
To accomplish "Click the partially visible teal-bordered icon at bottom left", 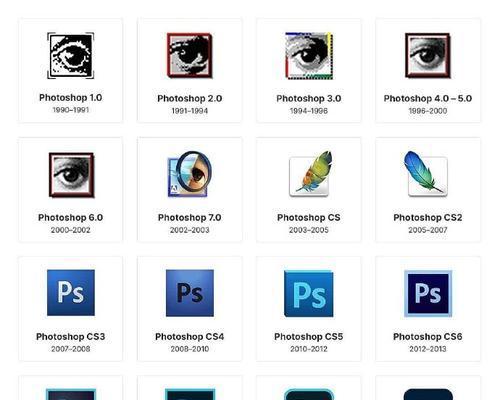I will [x=71, y=394].
